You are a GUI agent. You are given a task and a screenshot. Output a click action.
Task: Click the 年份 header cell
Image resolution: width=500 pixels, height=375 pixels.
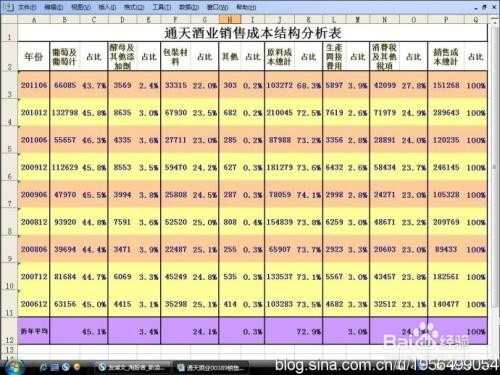(x=34, y=57)
